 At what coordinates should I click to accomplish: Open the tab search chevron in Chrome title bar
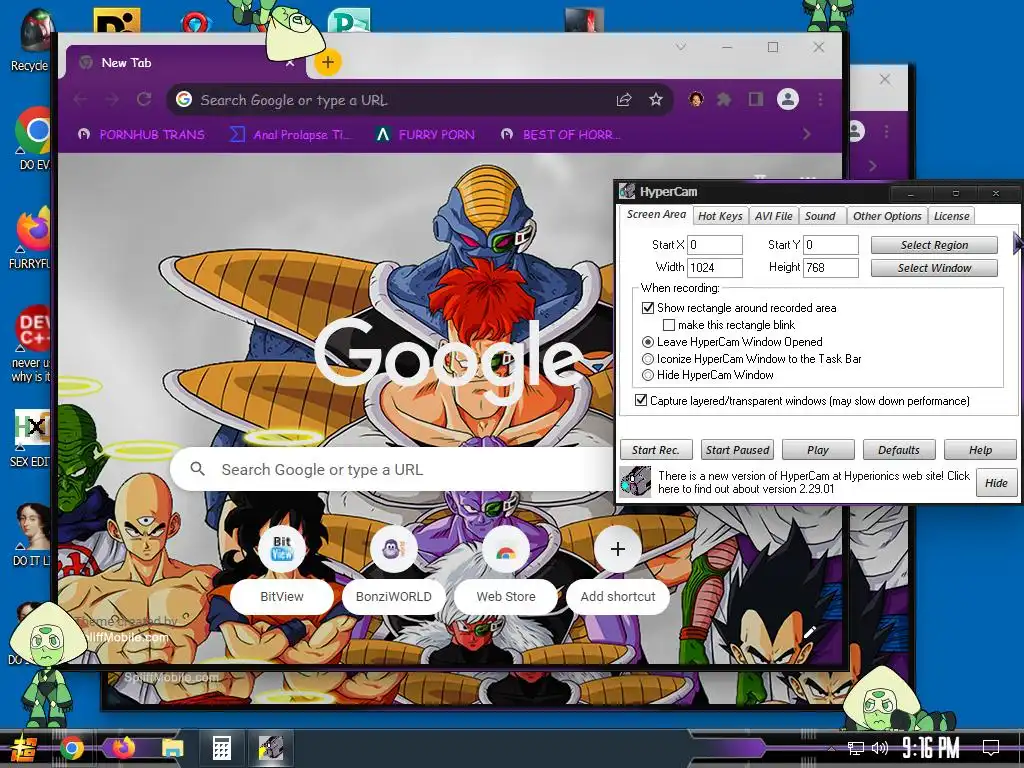(x=680, y=47)
